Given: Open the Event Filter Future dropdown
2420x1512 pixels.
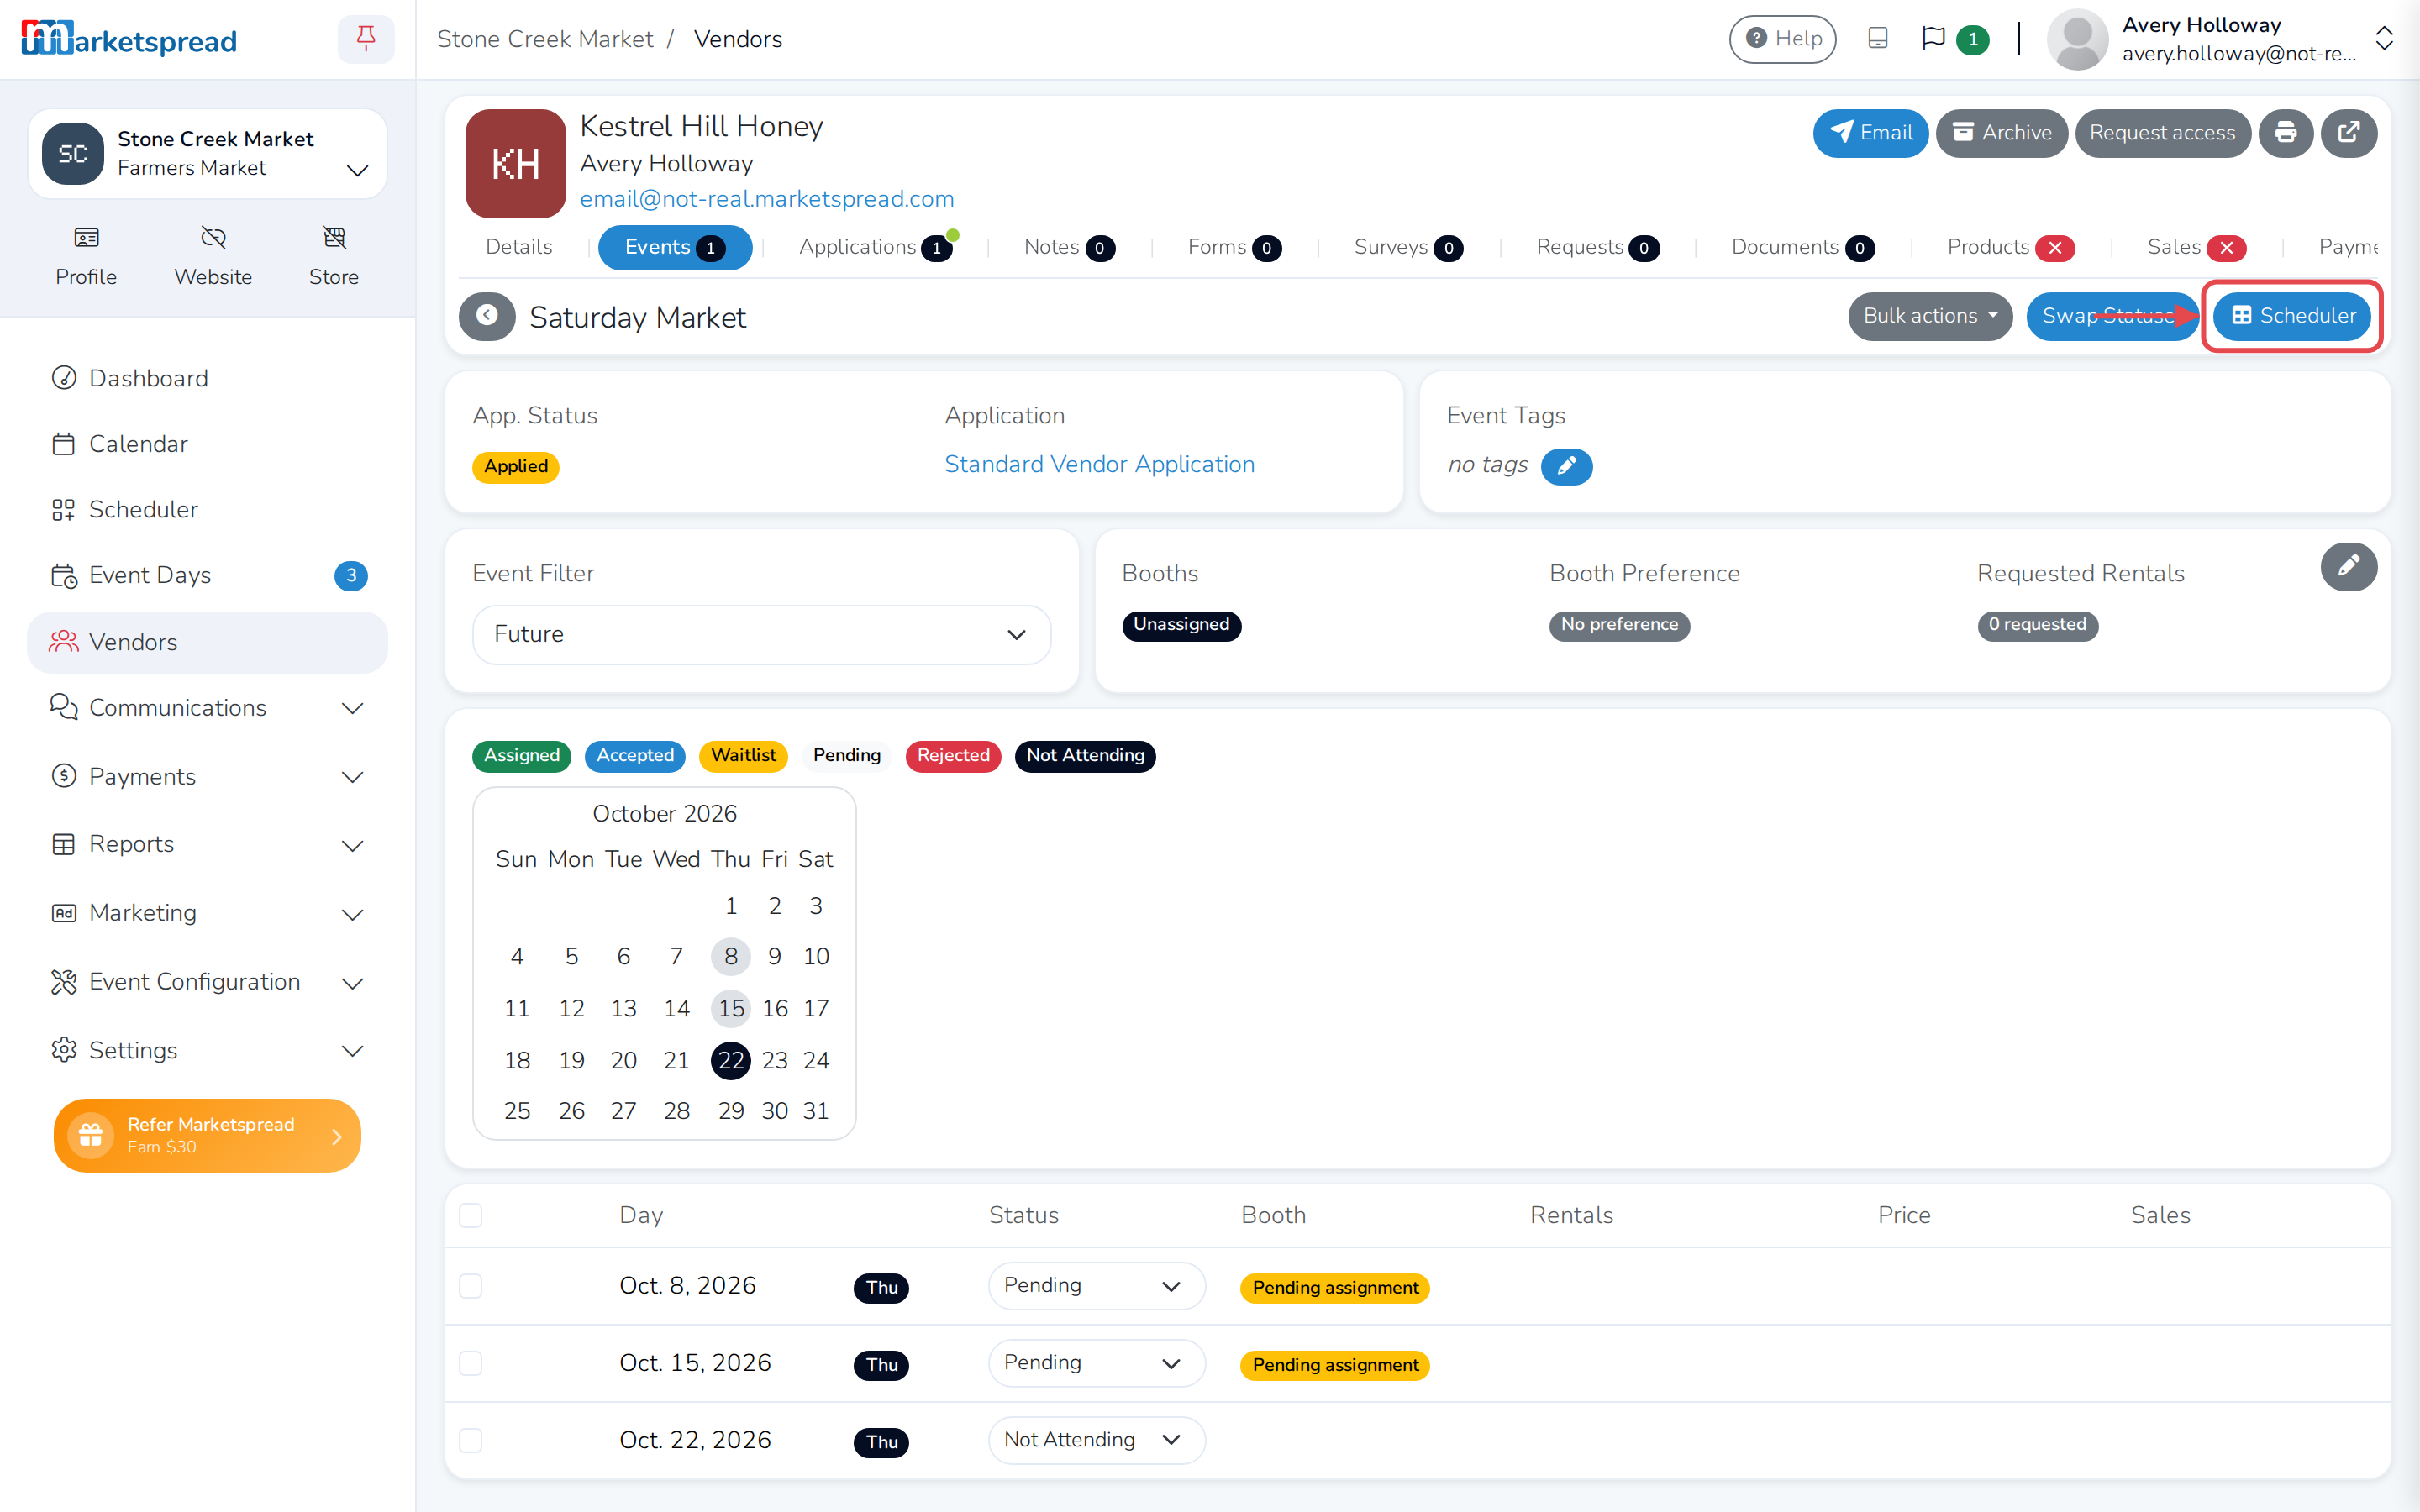Looking at the screenshot, I should click(x=761, y=634).
